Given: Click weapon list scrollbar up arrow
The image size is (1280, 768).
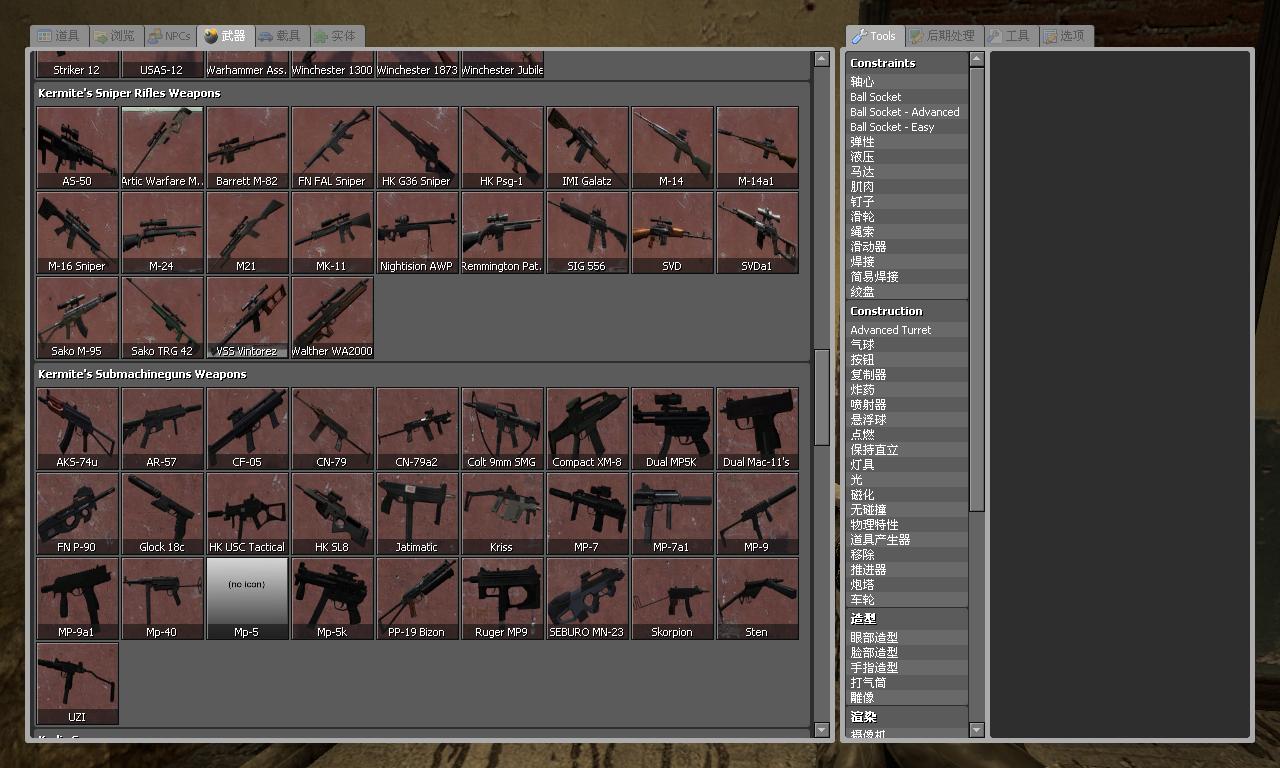Looking at the screenshot, I should [x=822, y=59].
